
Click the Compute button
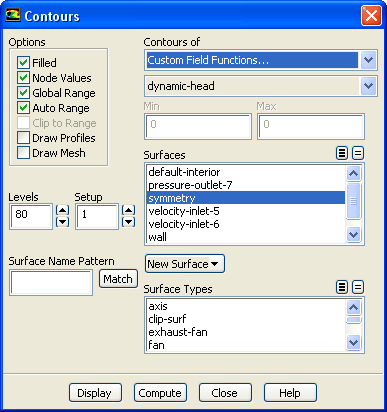click(x=160, y=393)
